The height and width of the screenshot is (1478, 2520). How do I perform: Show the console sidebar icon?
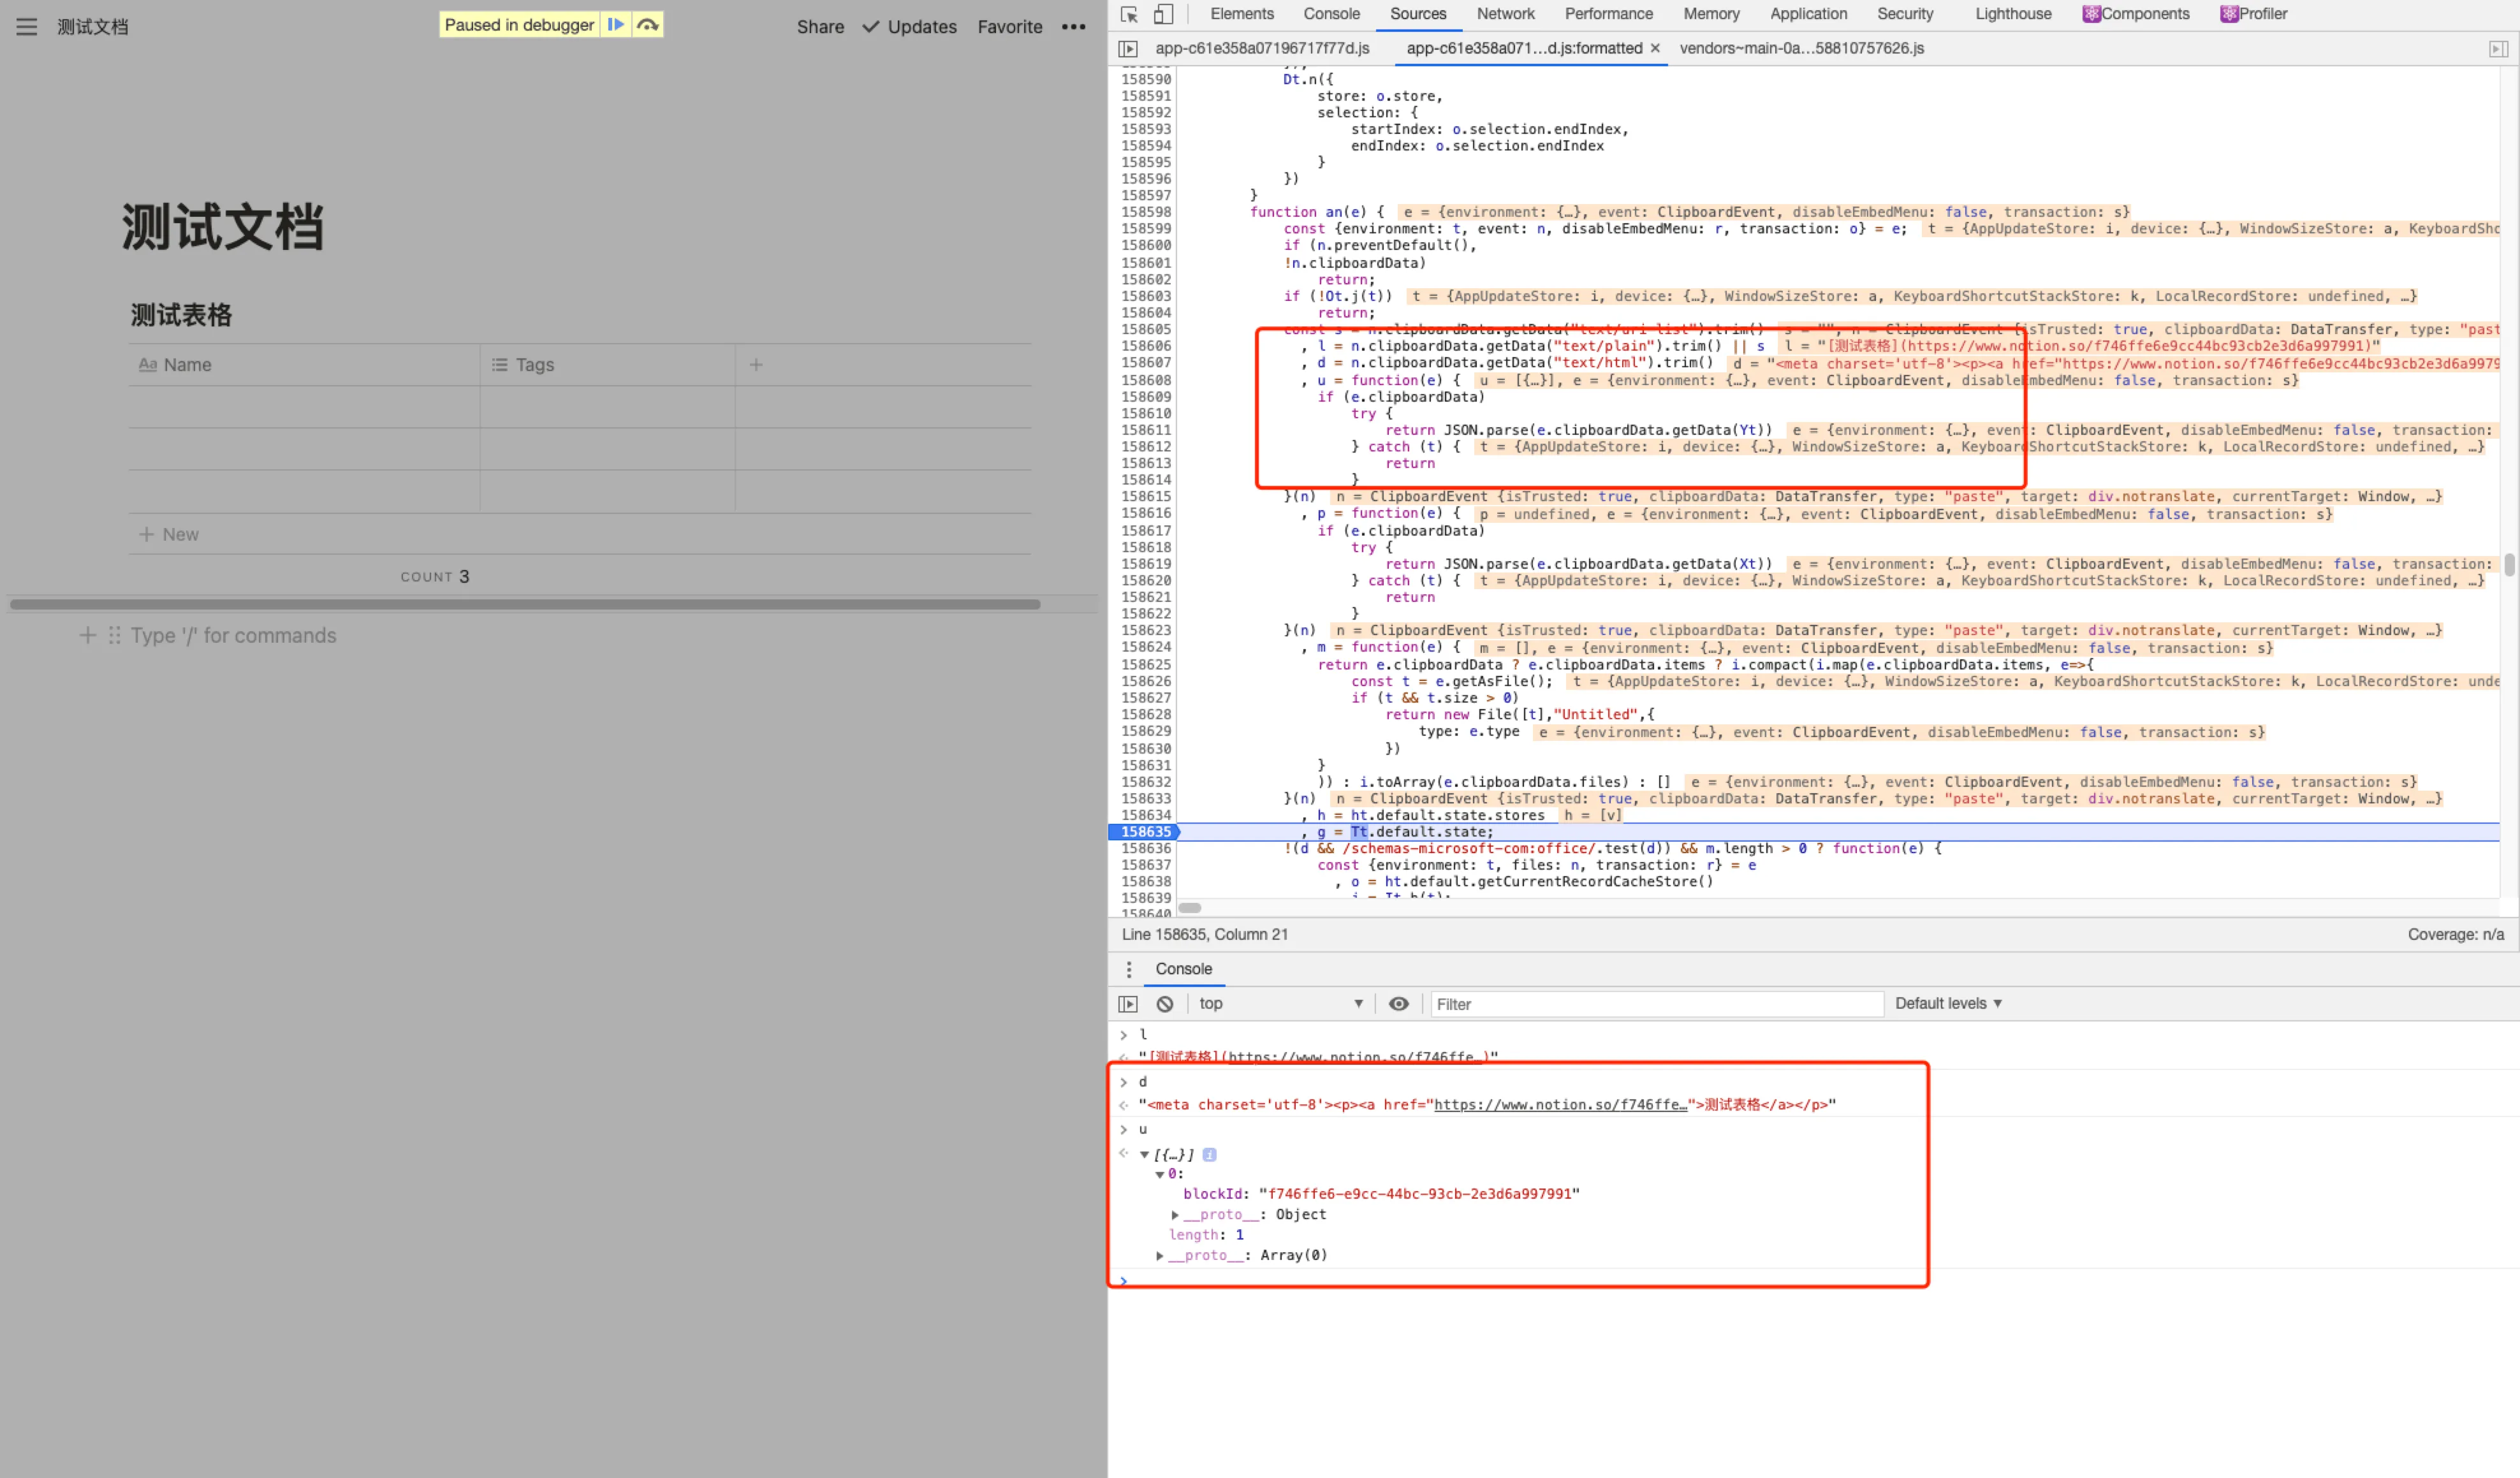click(1128, 1004)
